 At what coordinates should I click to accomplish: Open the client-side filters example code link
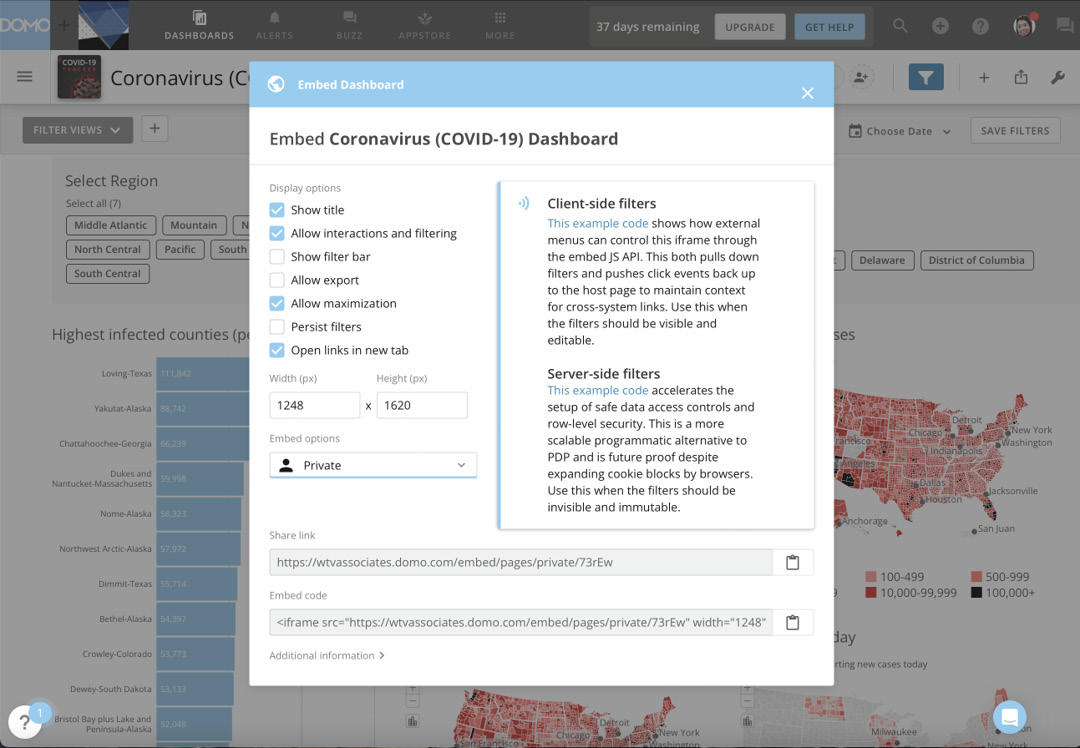click(x=598, y=223)
